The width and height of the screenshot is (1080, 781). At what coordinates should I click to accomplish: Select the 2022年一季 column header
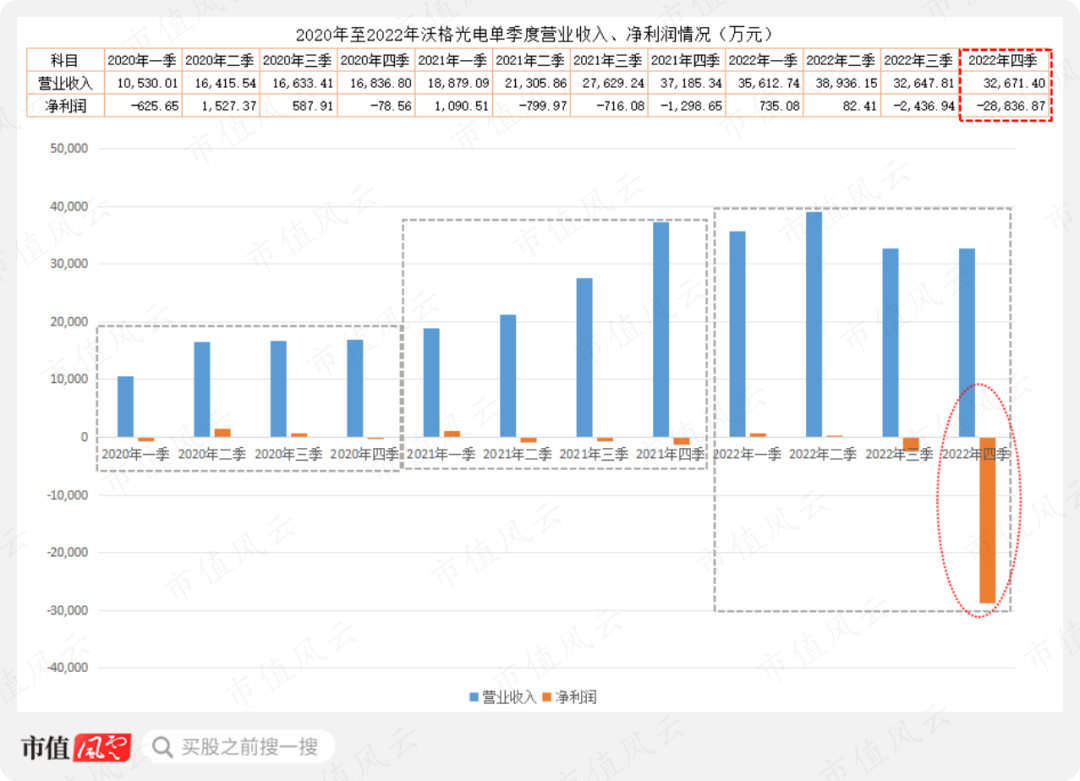click(764, 60)
